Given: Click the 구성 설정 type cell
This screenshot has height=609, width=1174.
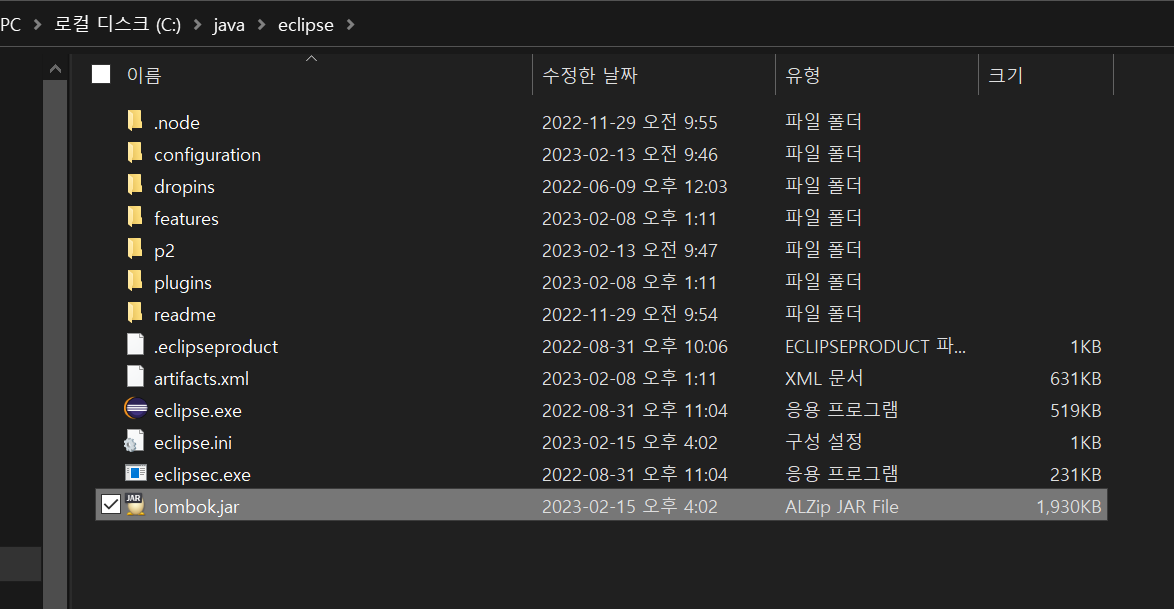Looking at the screenshot, I should click(824, 441).
